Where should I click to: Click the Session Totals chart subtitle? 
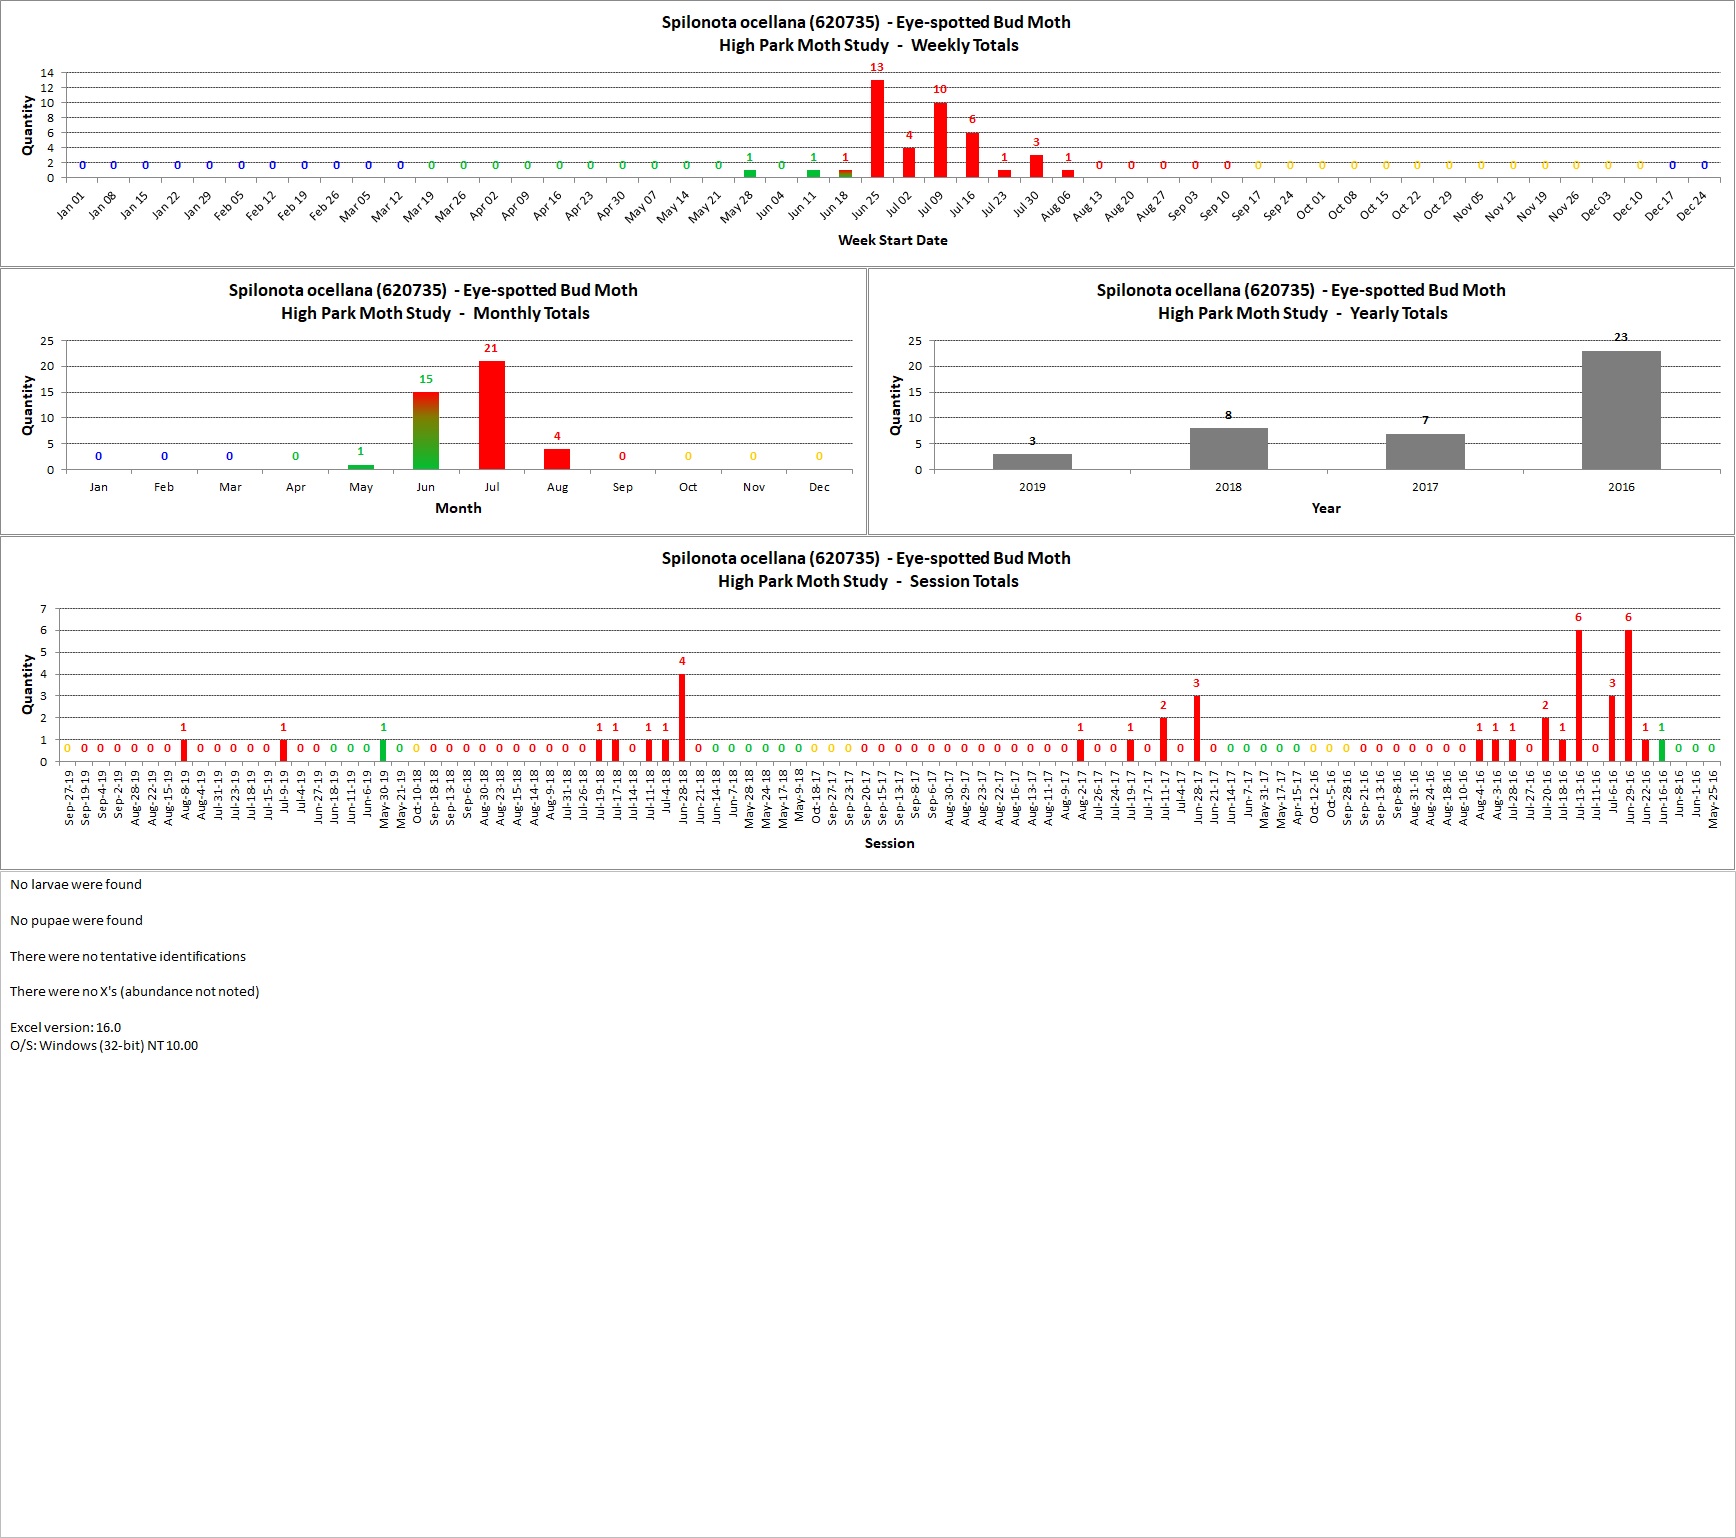tap(868, 581)
